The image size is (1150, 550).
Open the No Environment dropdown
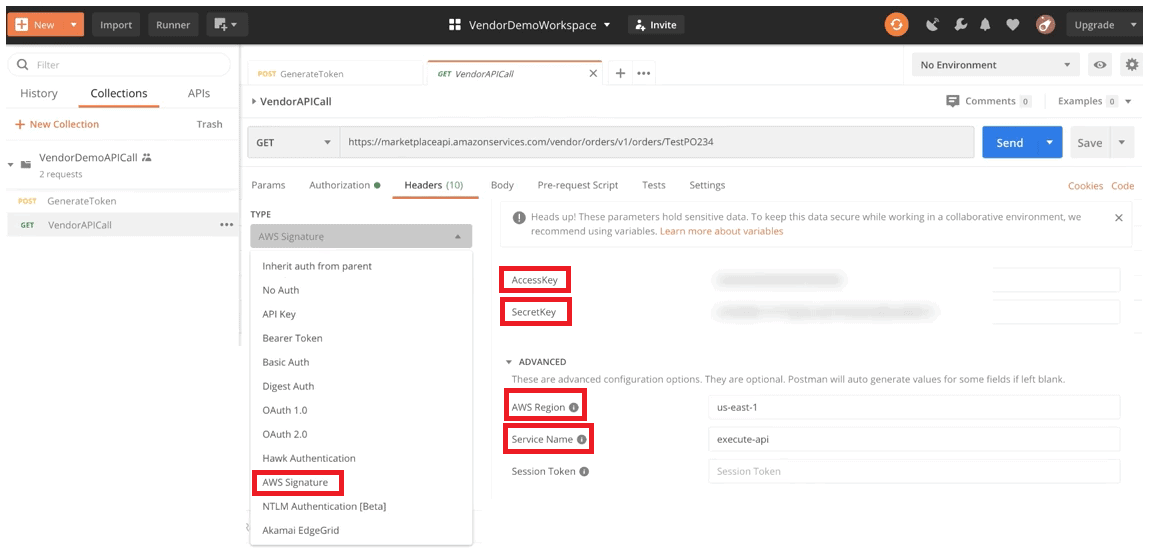tap(995, 65)
